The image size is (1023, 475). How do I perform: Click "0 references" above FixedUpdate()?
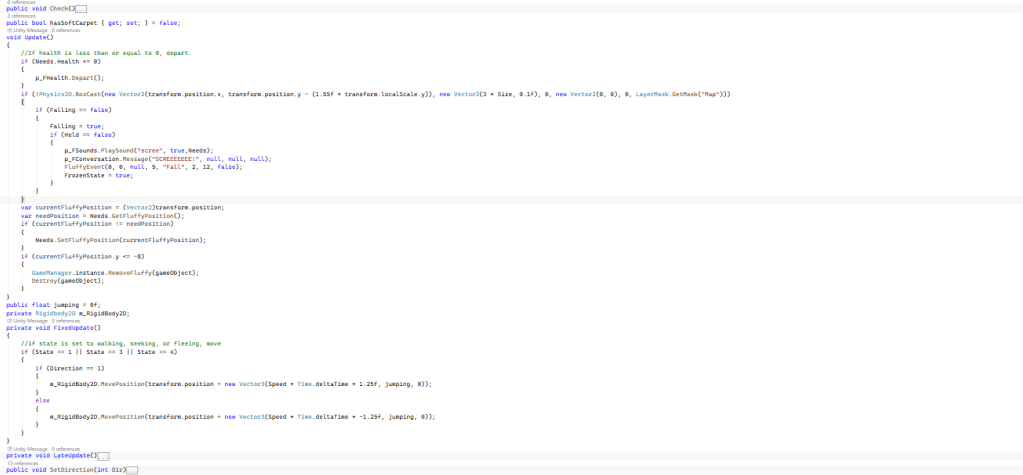[x=67, y=321]
